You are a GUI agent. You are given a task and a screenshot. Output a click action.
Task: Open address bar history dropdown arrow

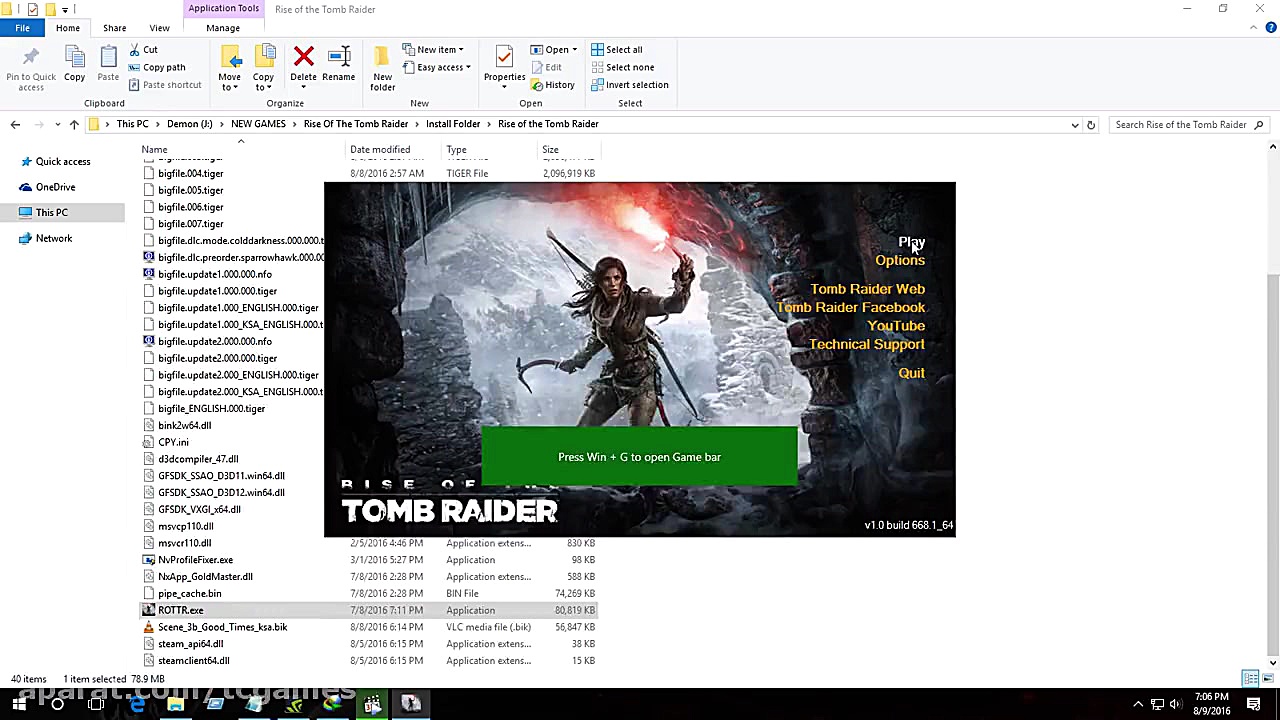pos(1075,125)
